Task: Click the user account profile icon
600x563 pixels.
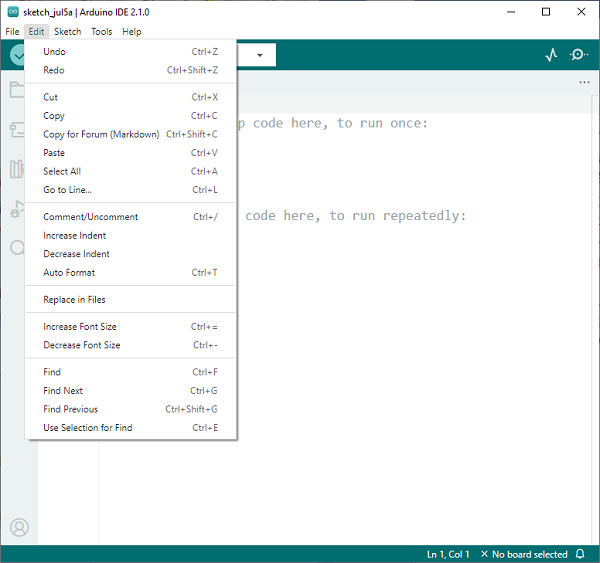Action: pos(19,527)
